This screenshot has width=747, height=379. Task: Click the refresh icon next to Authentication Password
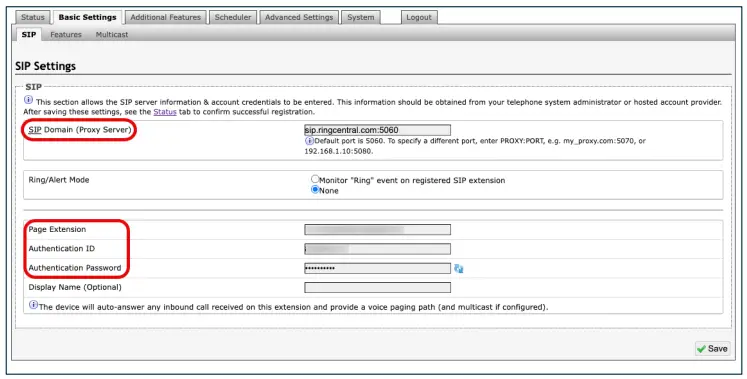(459, 269)
